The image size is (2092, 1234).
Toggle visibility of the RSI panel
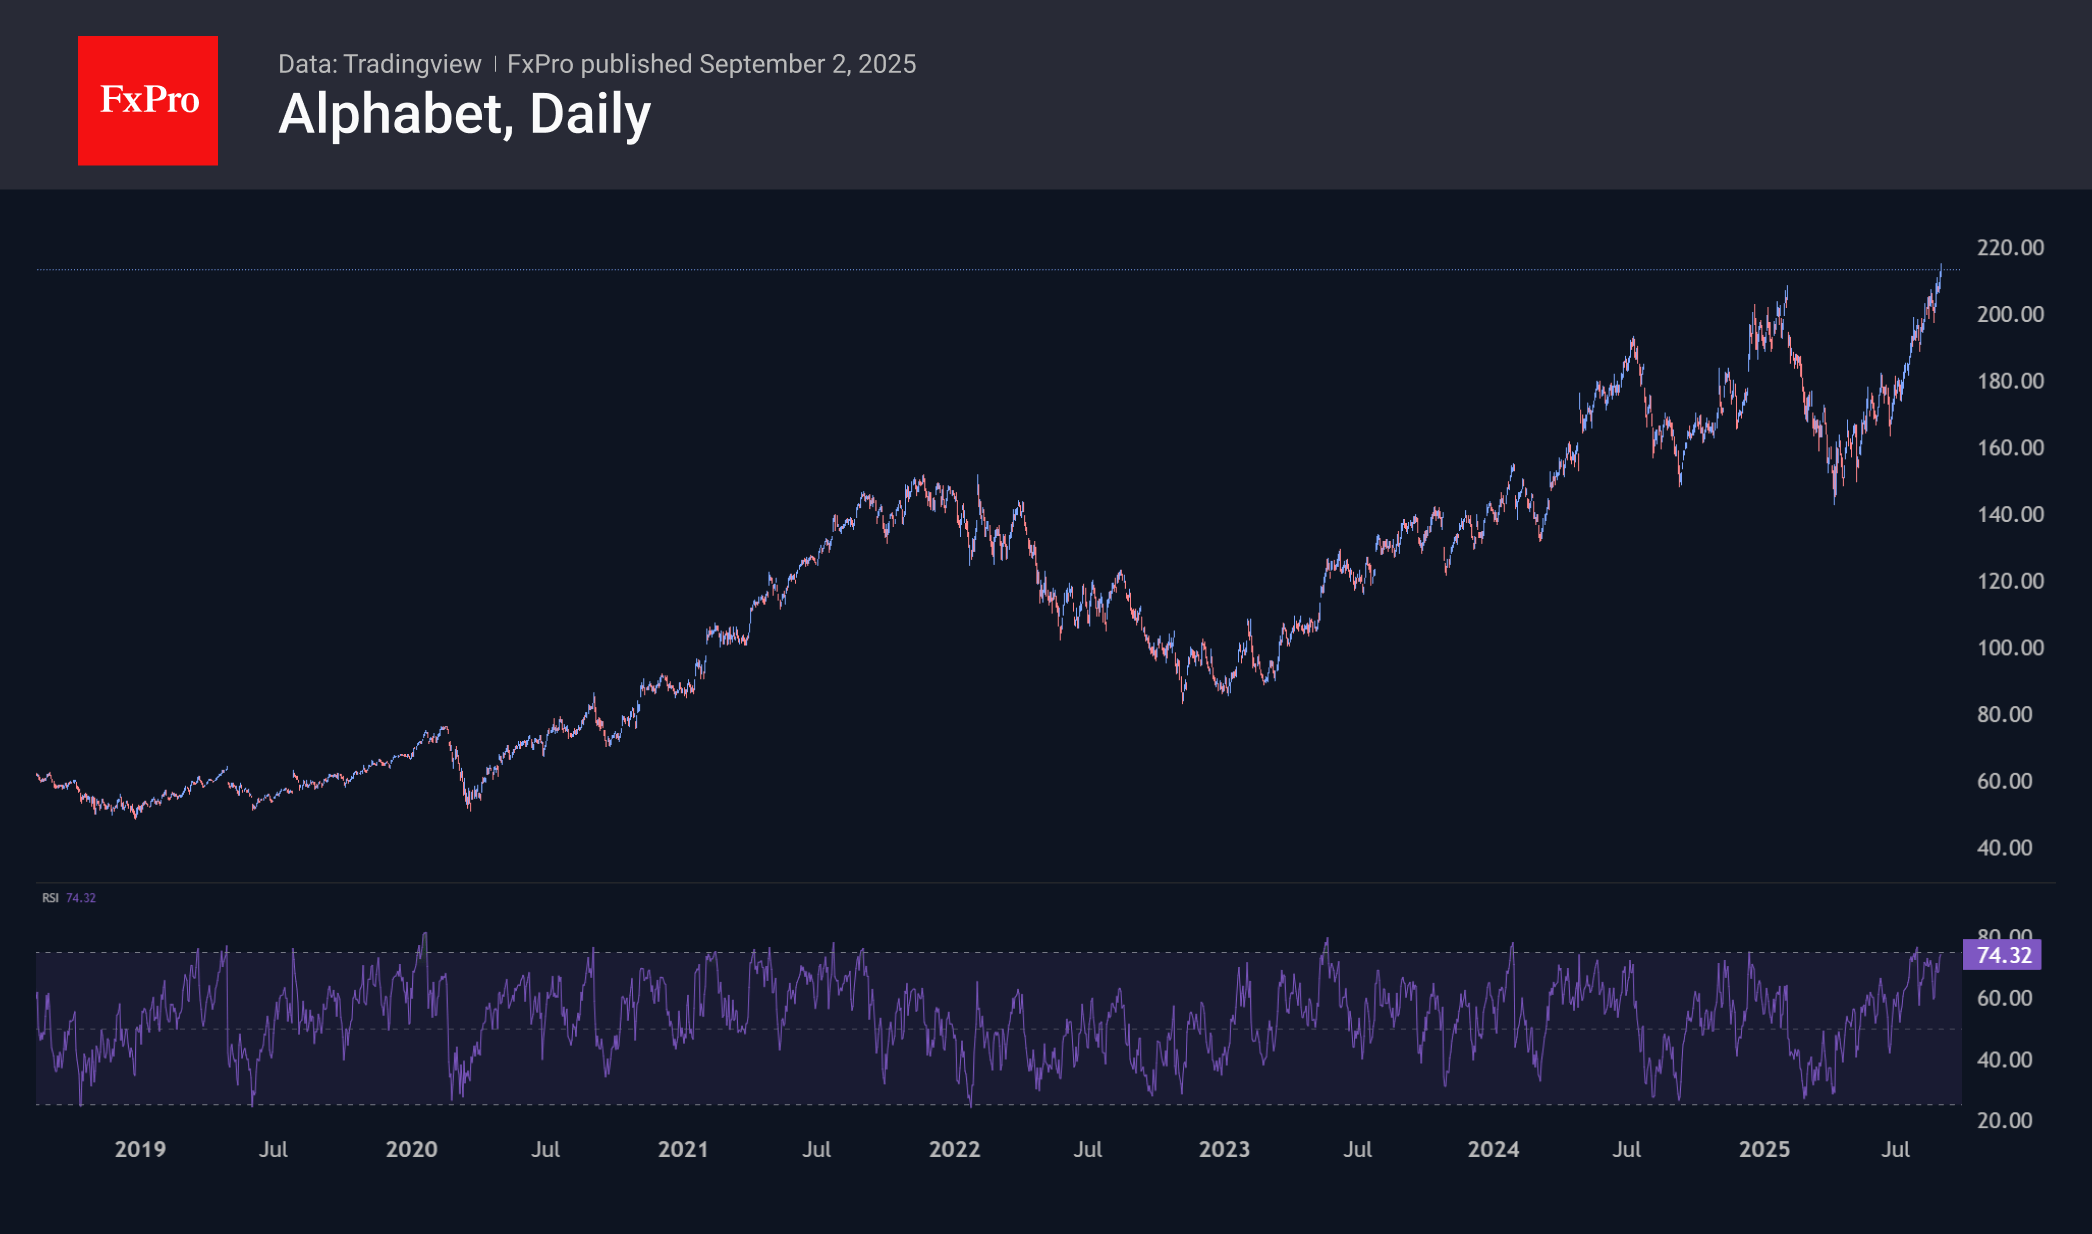(49, 898)
